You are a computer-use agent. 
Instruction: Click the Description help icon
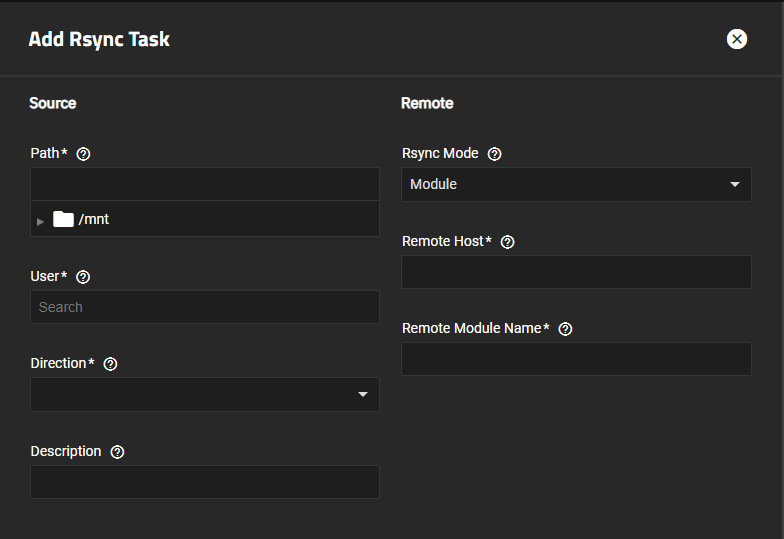[x=117, y=452]
